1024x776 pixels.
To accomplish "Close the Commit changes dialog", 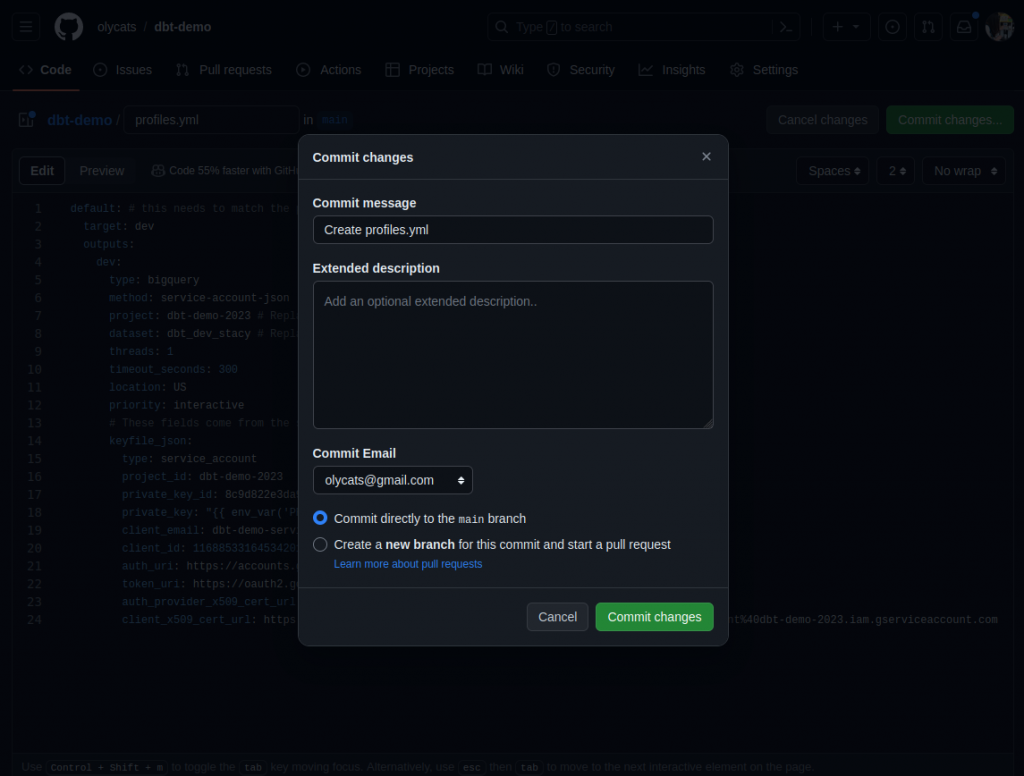I will pos(706,157).
